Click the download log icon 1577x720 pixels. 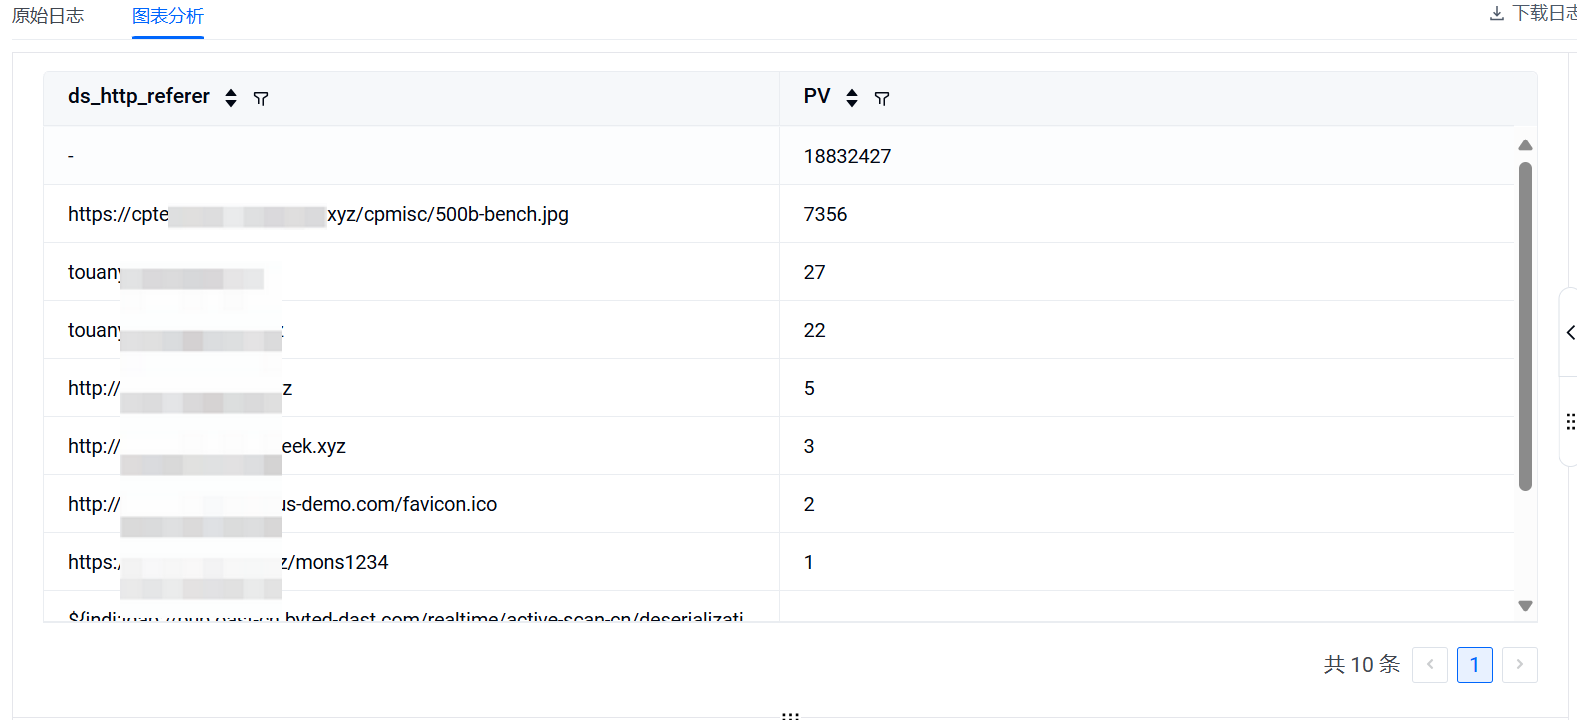tap(1496, 13)
